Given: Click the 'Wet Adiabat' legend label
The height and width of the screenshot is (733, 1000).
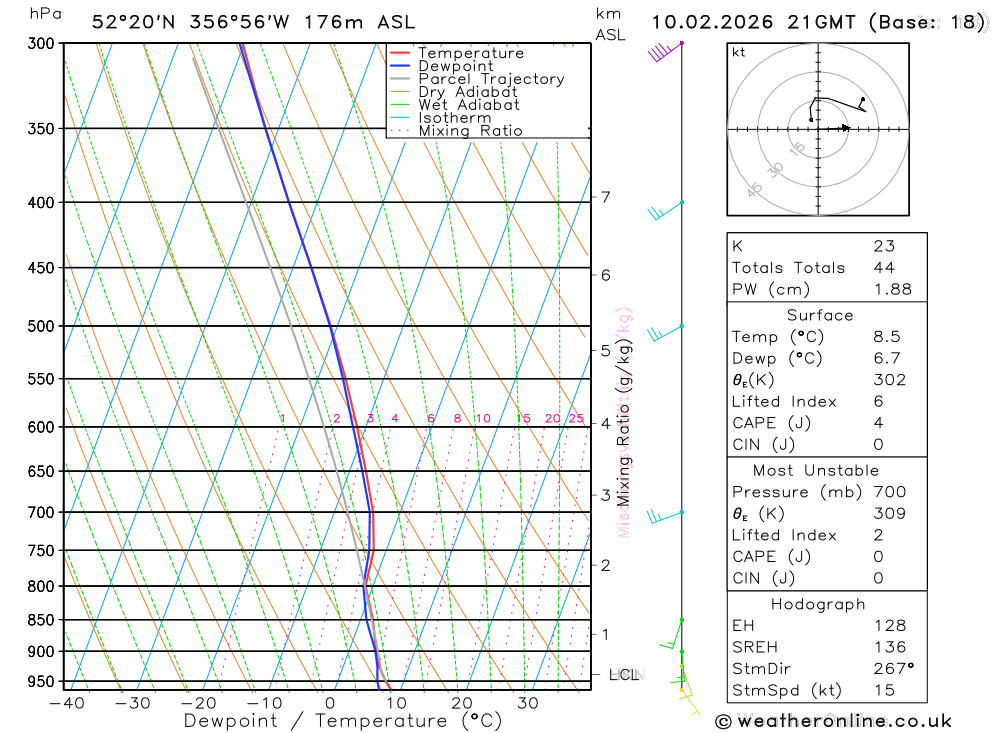Looking at the screenshot, I should [x=469, y=105].
